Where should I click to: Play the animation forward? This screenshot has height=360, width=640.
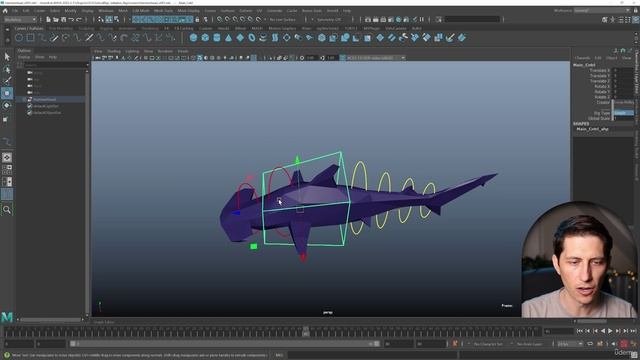(x=610, y=331)
